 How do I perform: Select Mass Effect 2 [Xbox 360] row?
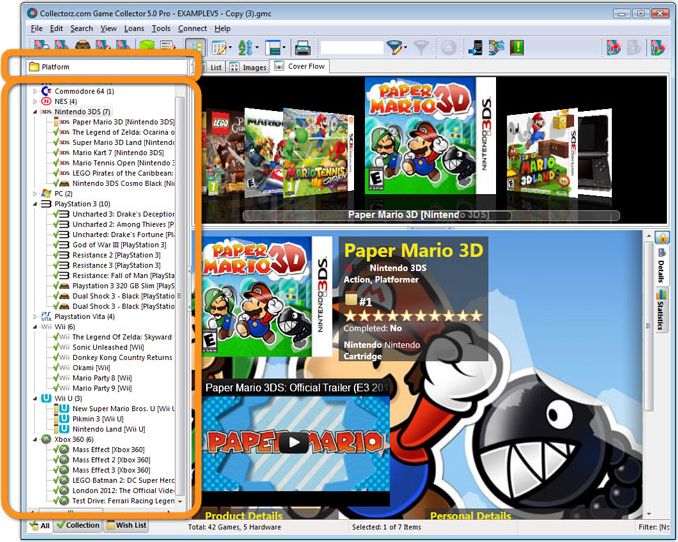click(x=111, y=460)
